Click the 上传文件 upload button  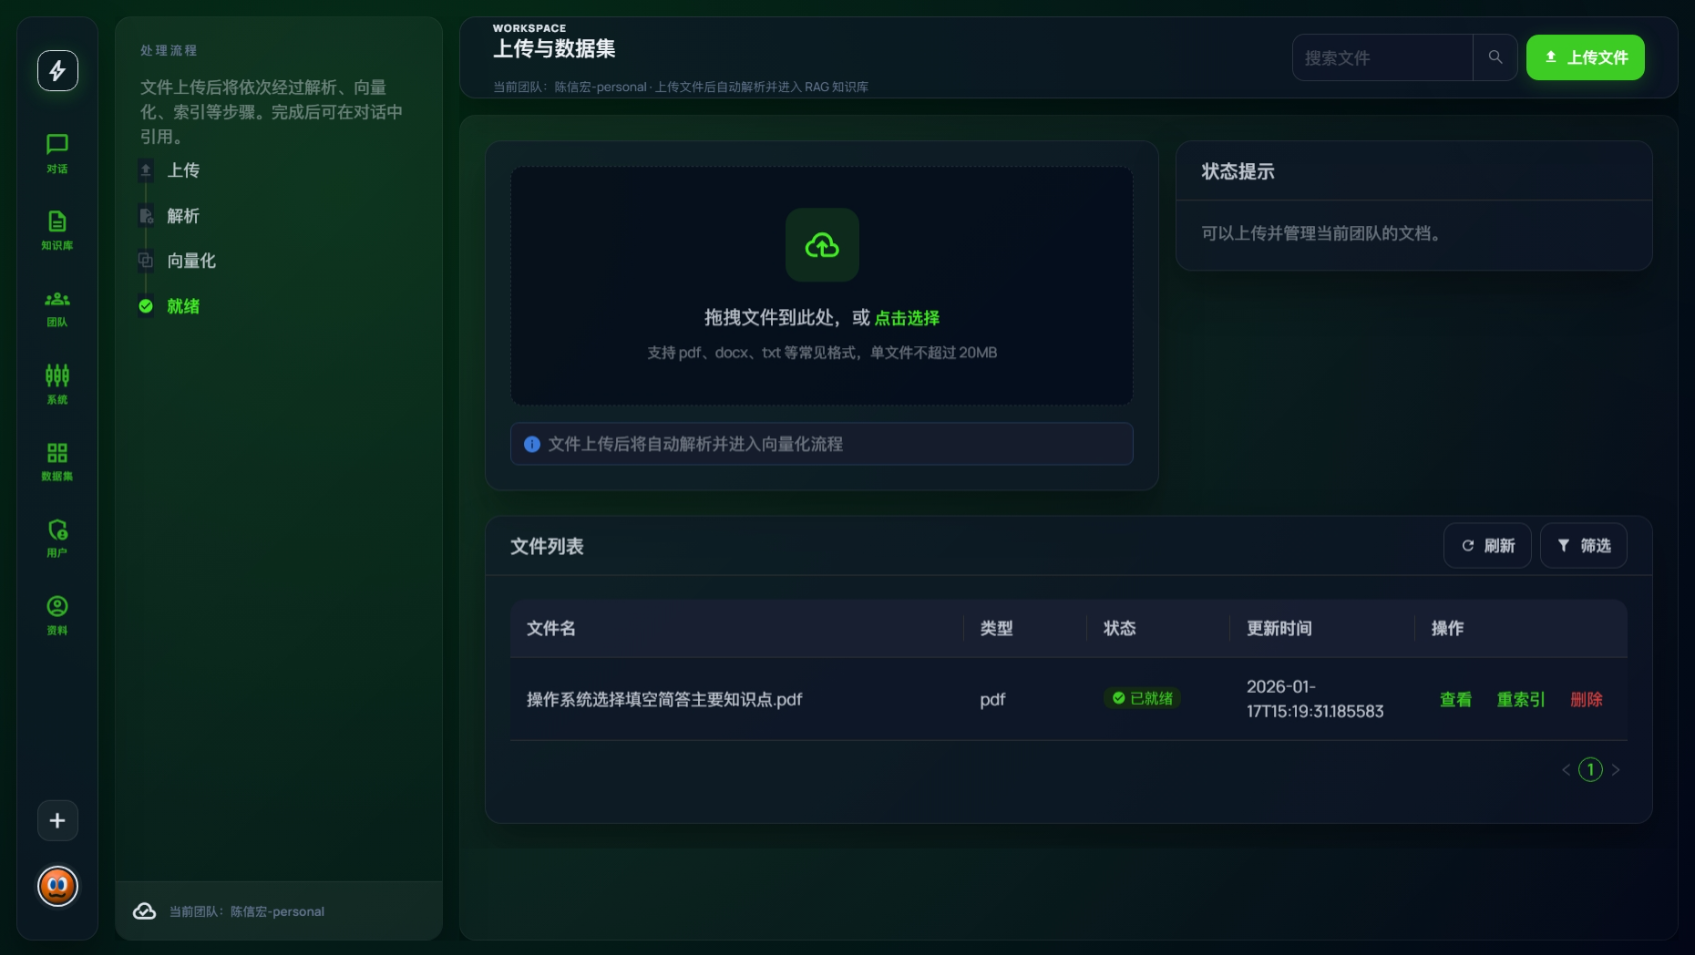tap(1585, 57)
